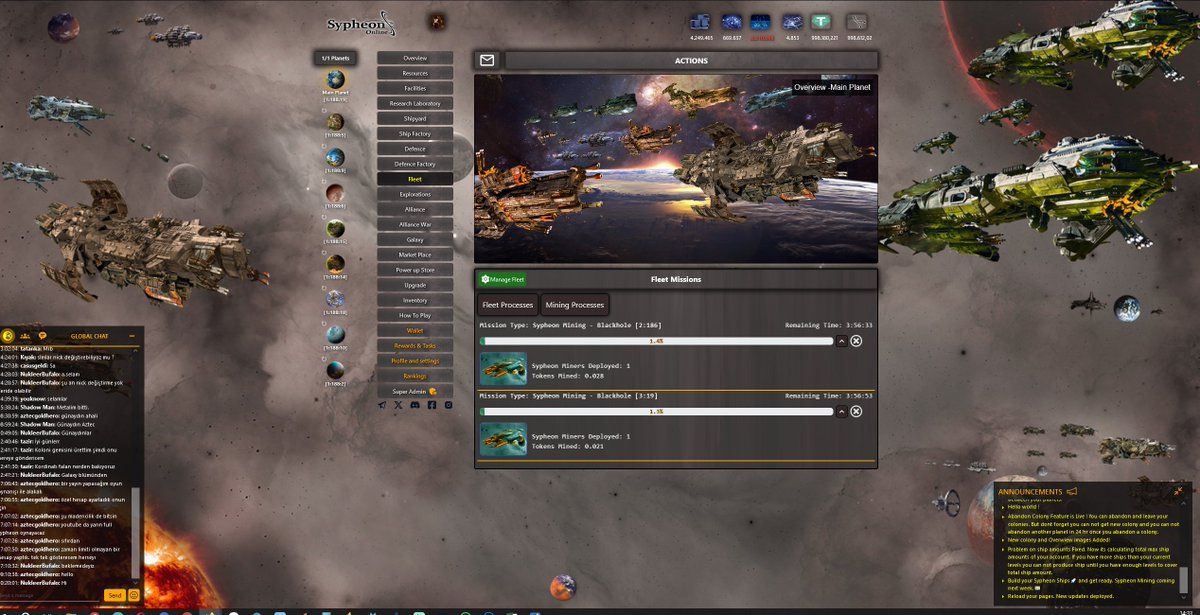Image resolution: width=1200 pixels, height=615 pixels.
Task: Switch to the Mining Processes tab
Action: click(x=574, y=305)
